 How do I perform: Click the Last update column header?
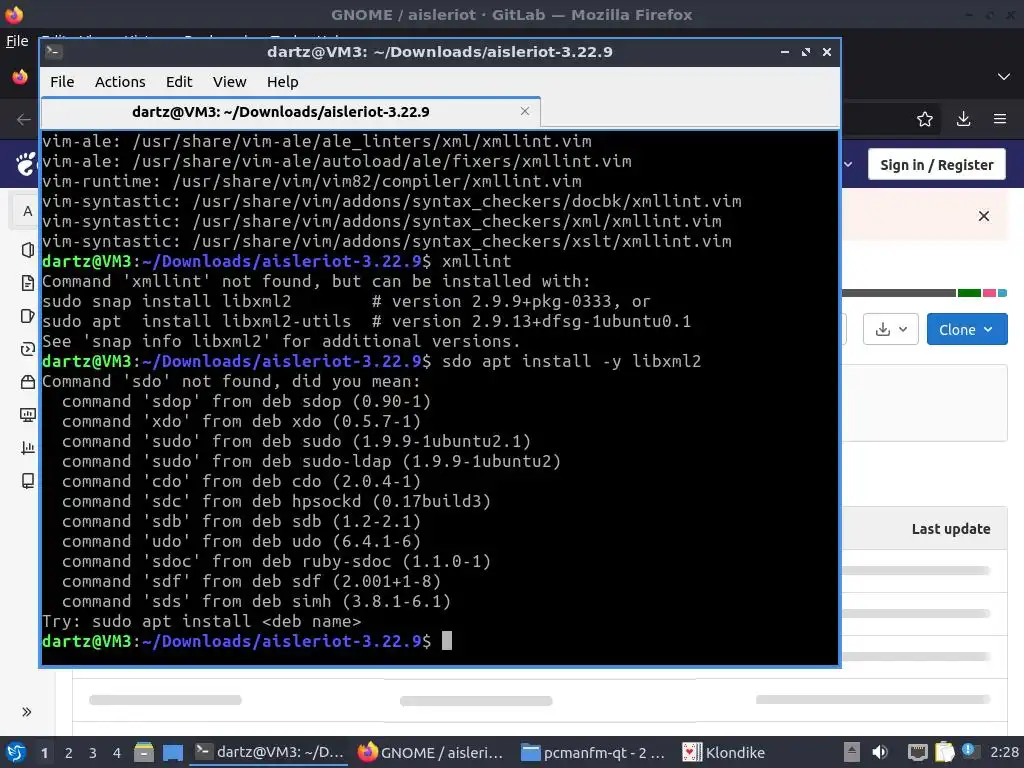pyautogui.click(x=951, y=529)
